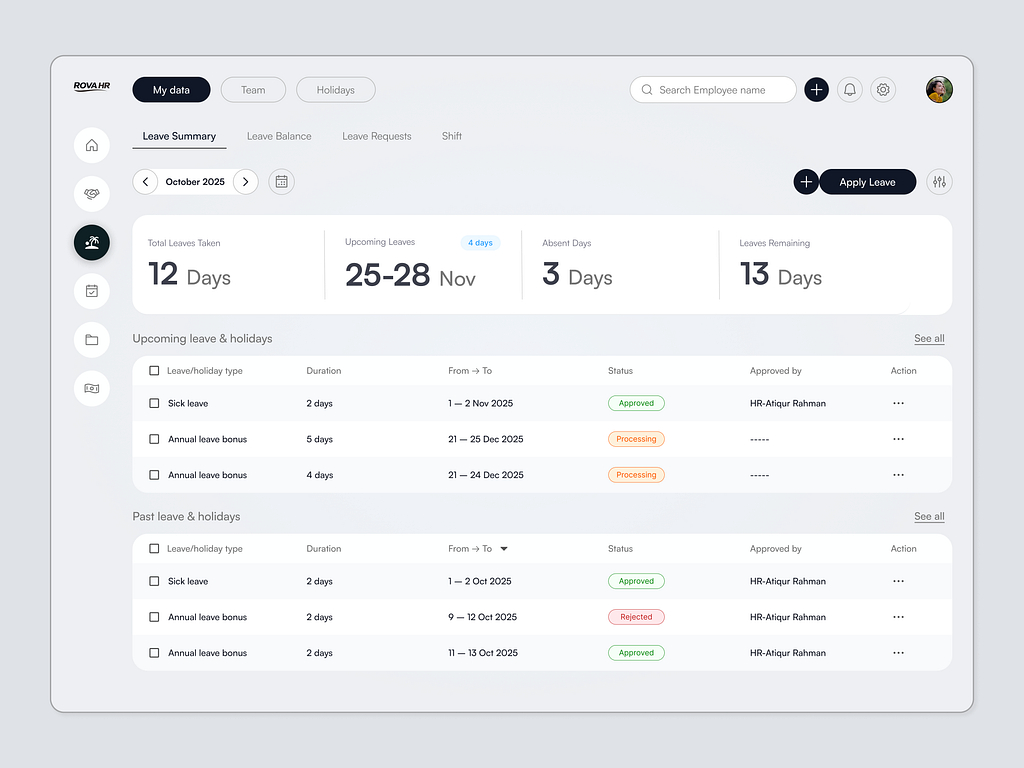The width and height of the screenshot is (1024, 768).
Task: Click the Apply Leave button
Action: 867,182
